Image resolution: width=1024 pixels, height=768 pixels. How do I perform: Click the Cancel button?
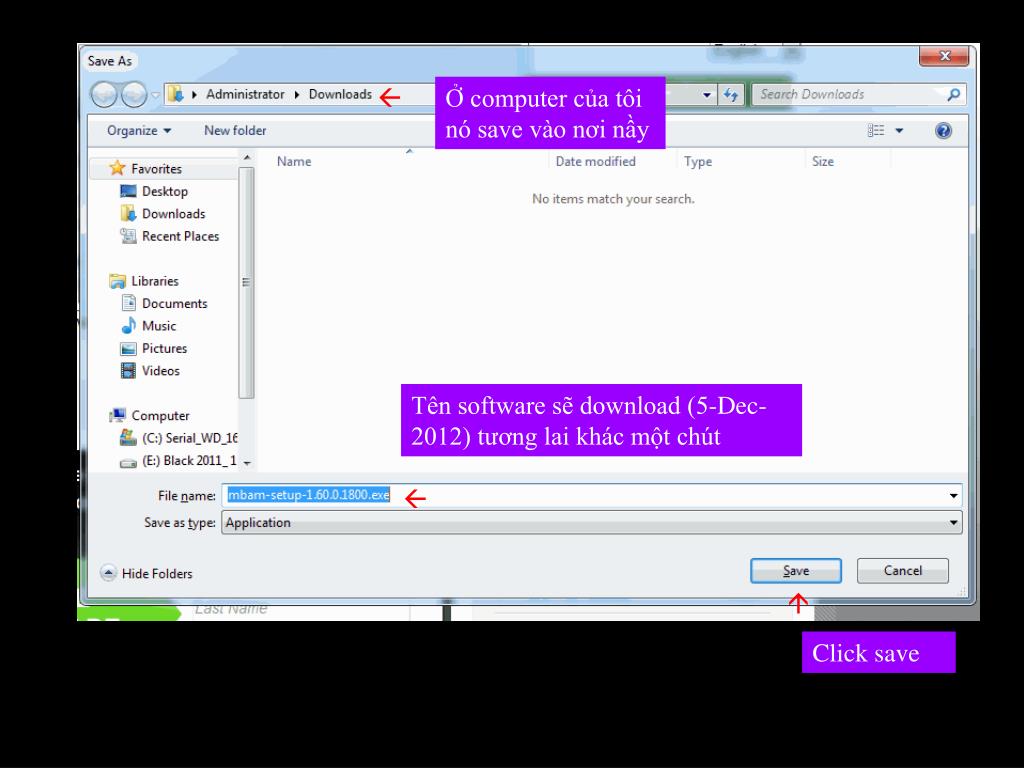pyautogui.click(x=903, y=571)
